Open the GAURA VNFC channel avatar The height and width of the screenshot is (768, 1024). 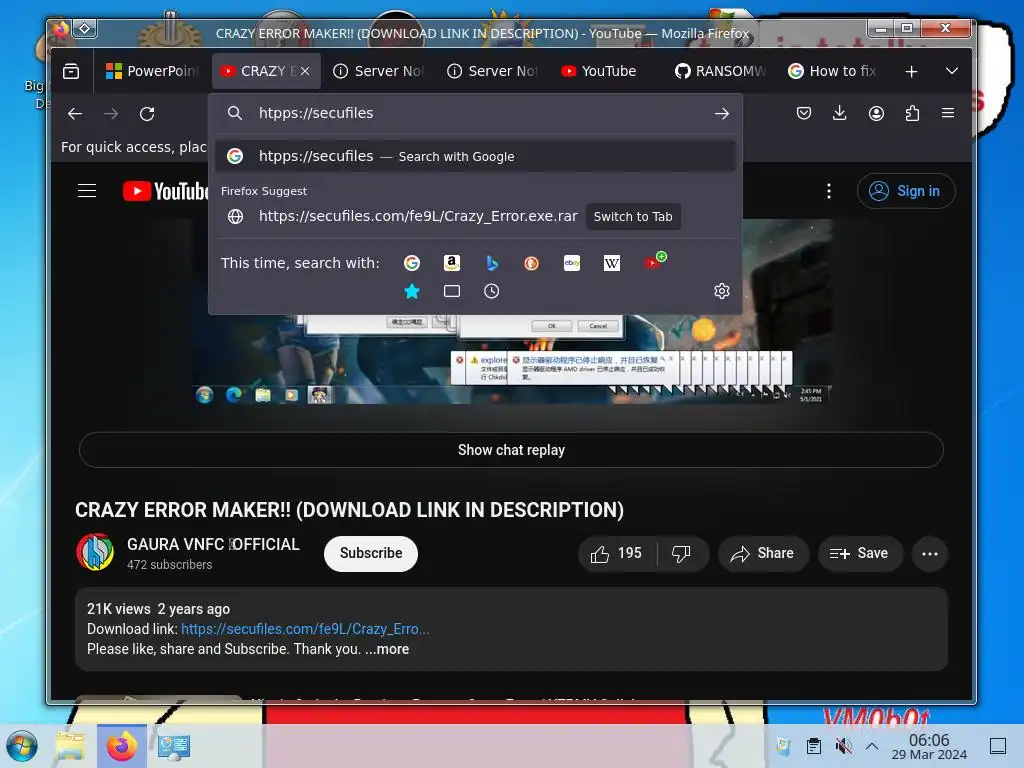[95, 552]
